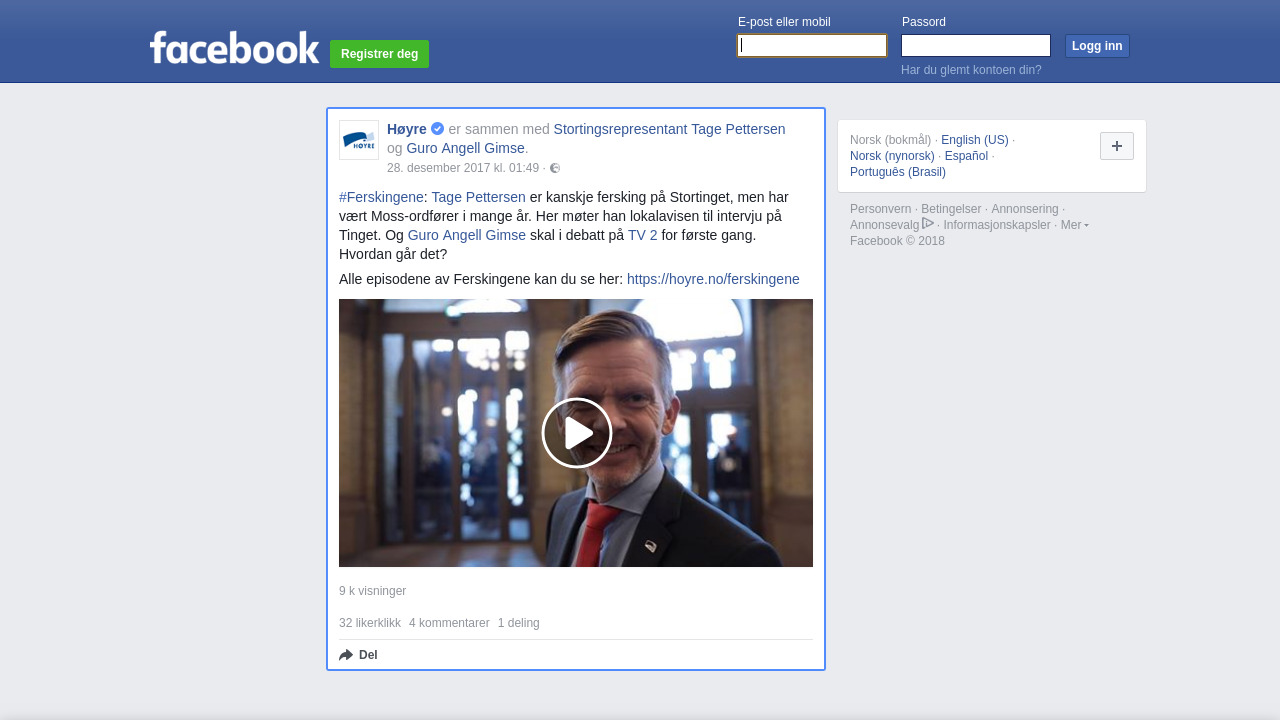Click the AdChoices triangle icon
The width and height of the screenshot is (1280, 720).
point(928,224)
